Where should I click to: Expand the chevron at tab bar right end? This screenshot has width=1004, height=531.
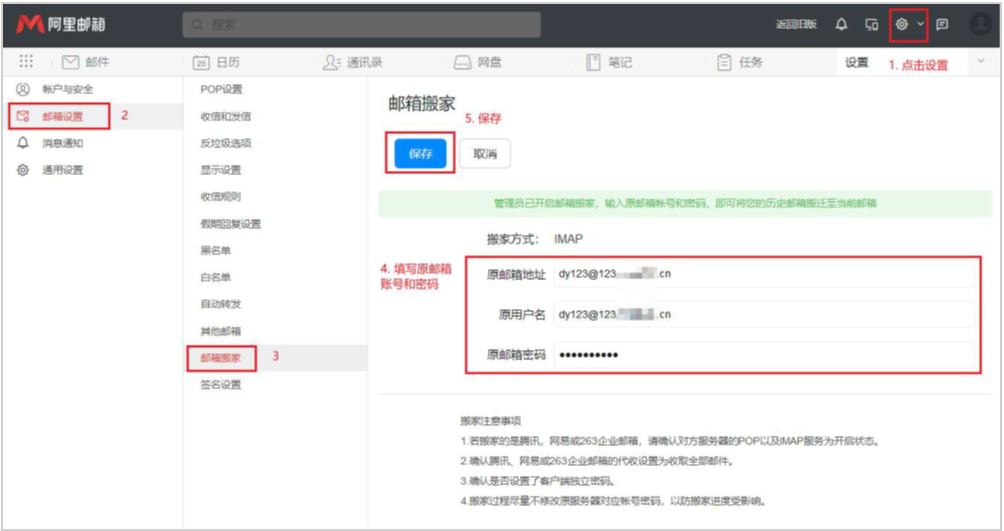tap(980, 62)
